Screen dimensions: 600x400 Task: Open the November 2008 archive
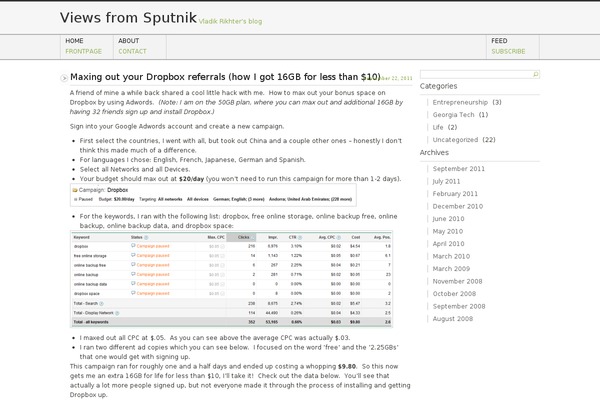[x=457, y=281]
